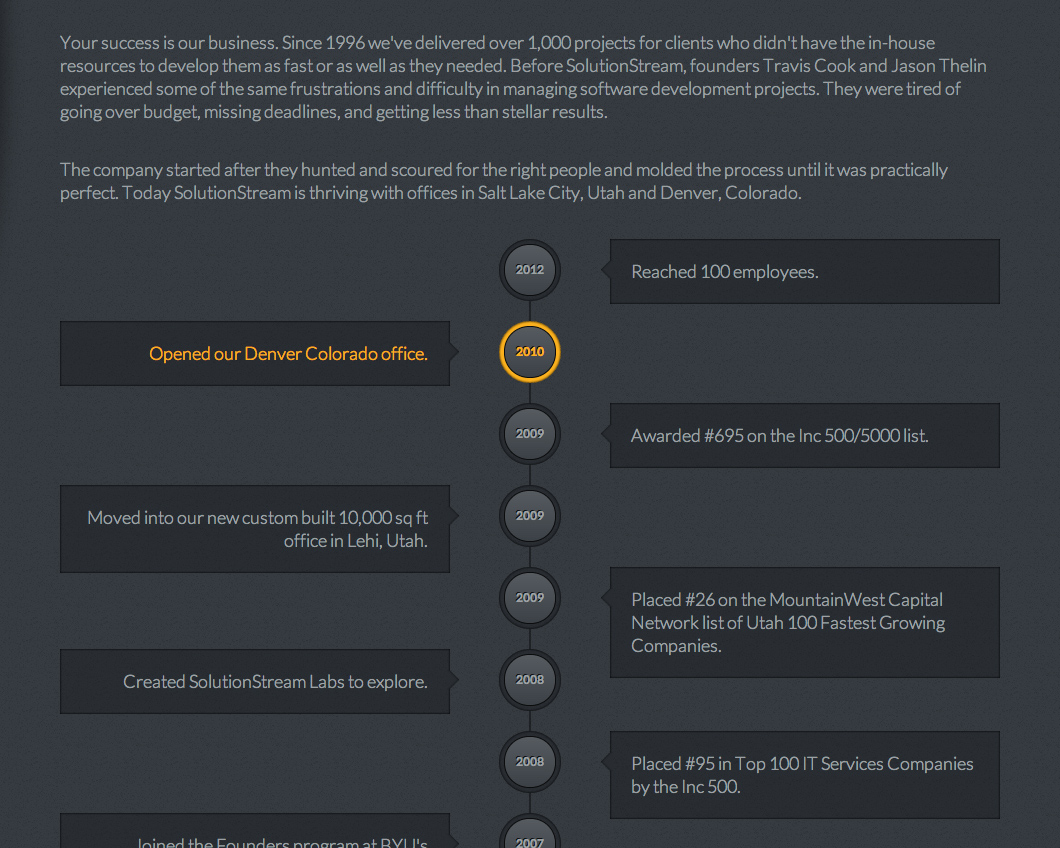Click the 2009 marker beside the MountainWest Capital entry
This screenshot has height=848, width=1060.
point(529,598)
